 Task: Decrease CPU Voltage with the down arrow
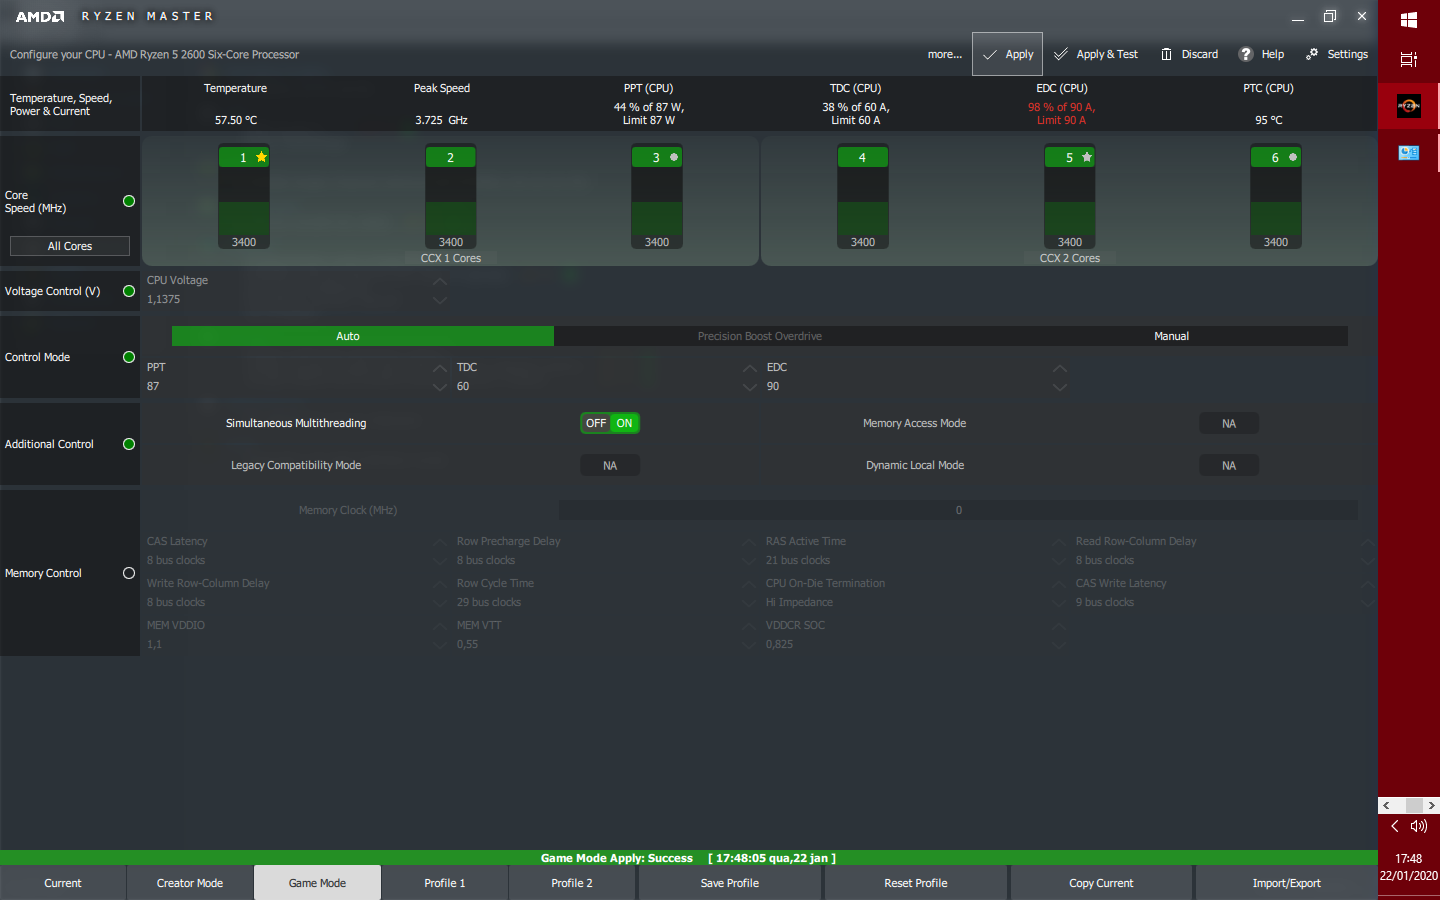pos(440,300)
